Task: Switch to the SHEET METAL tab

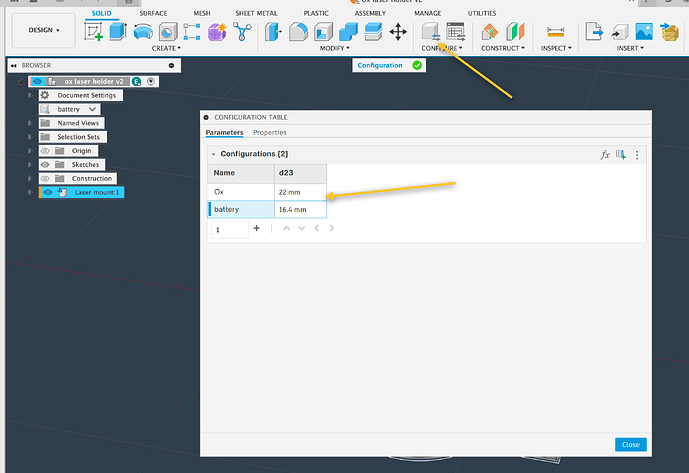Action: click(x=255, y=13)
